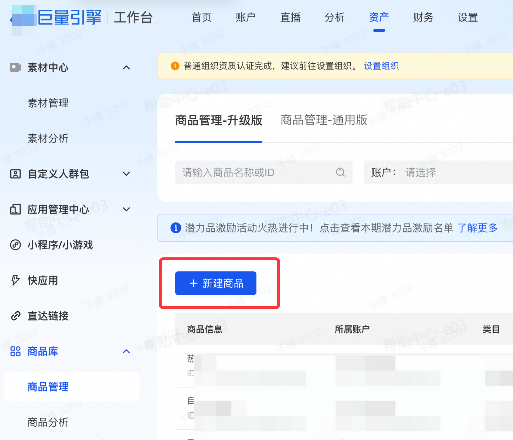Open 素材管理 in sidebar

[x=48, y=103]
